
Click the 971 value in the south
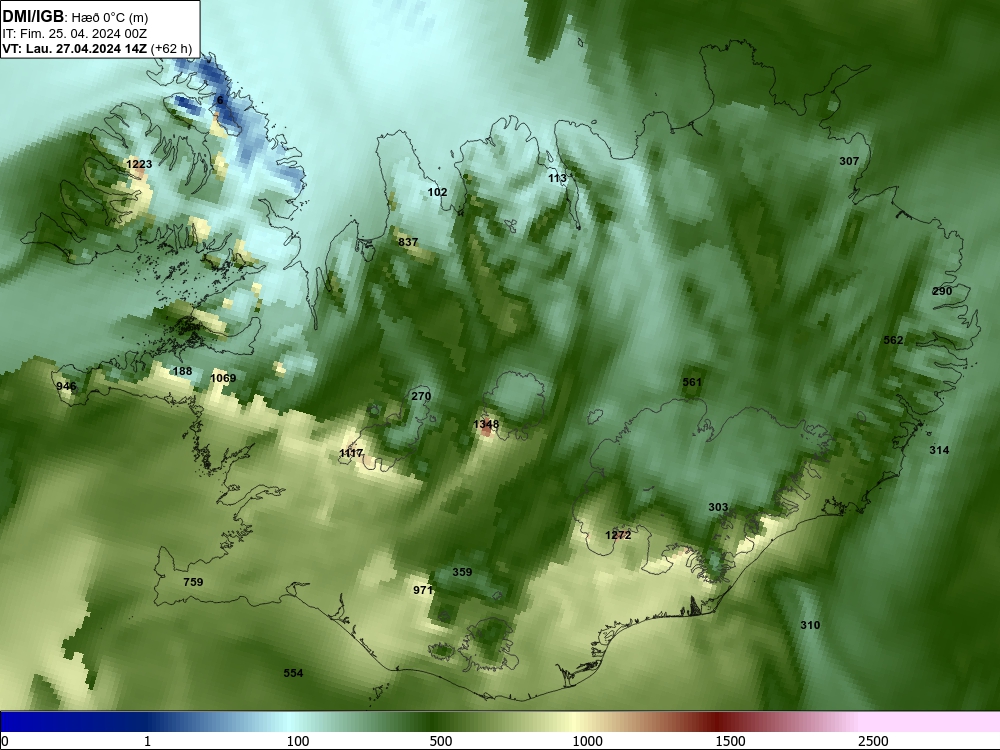click(x=423, y=590)
